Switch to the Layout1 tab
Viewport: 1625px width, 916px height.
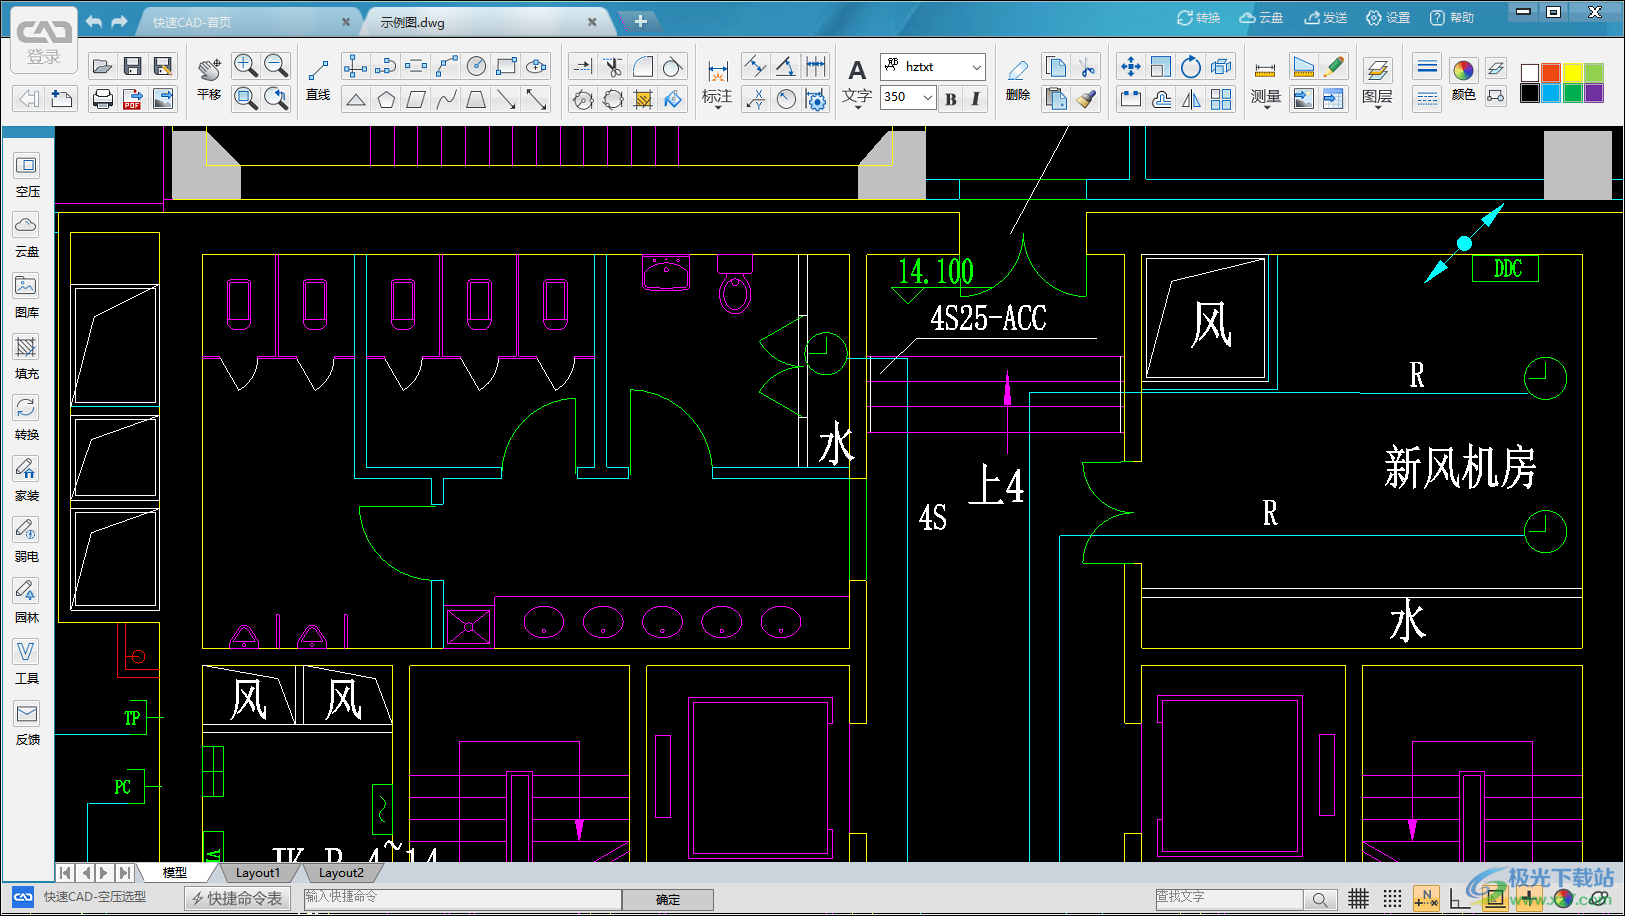click(x=258, y=873)
